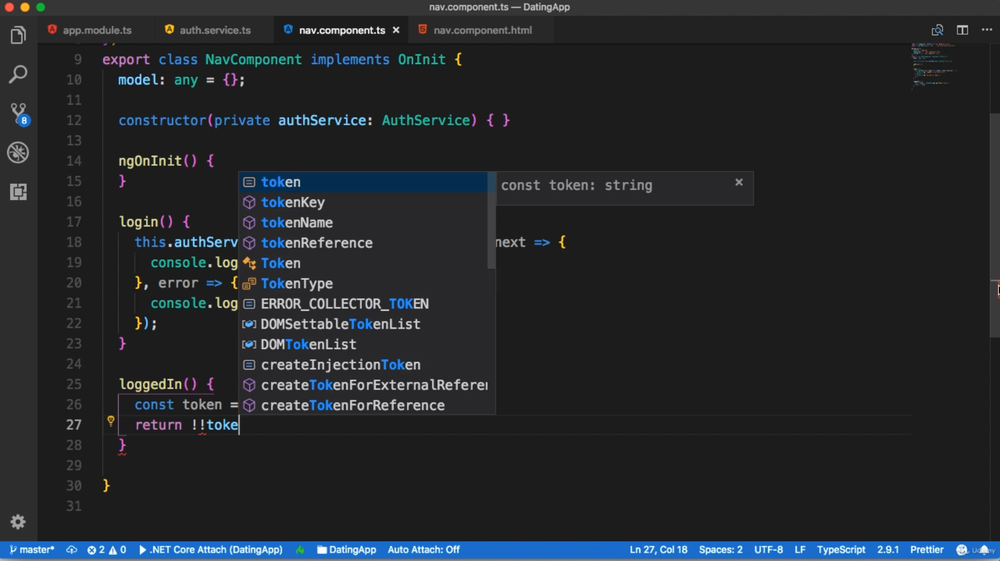Click the master* git branch indicator
The width and height of the screenshot is (1000, 561).
[32, 550]
